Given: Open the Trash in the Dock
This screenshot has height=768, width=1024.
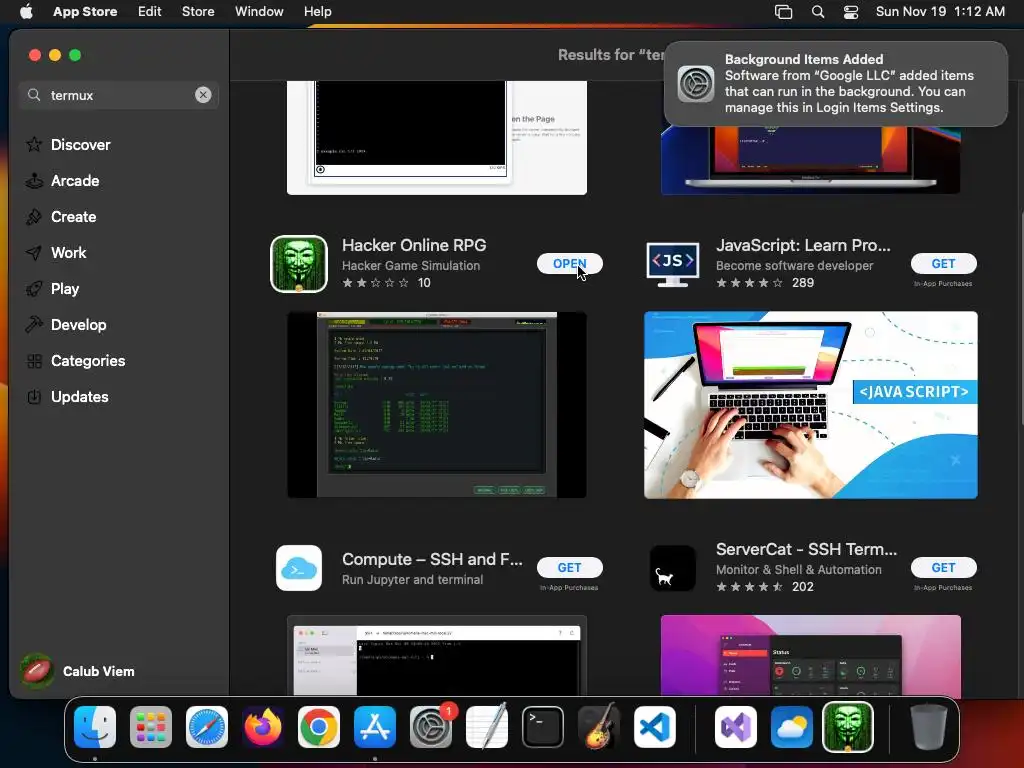Looking at the screenshot, I should (929, 726).
